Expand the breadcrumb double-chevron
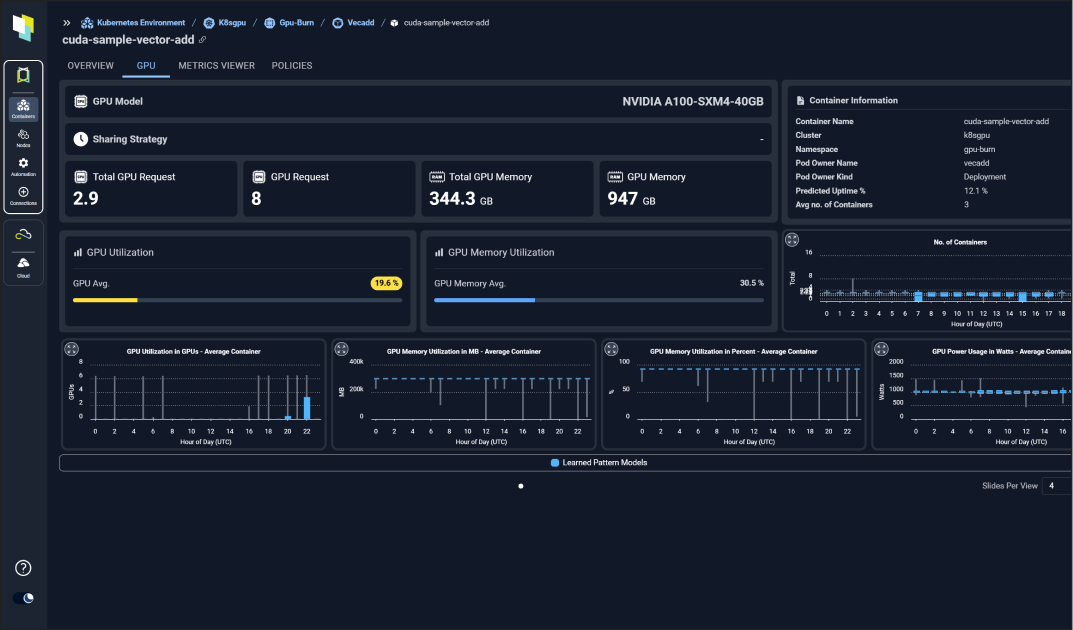 (x=67, y=22)
